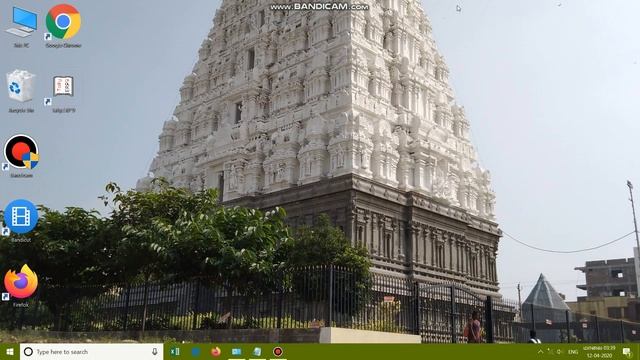The height and width of the screenshot is (360, 640).
Task: Open Firefox from the taskbar
Action: [216, 352]
